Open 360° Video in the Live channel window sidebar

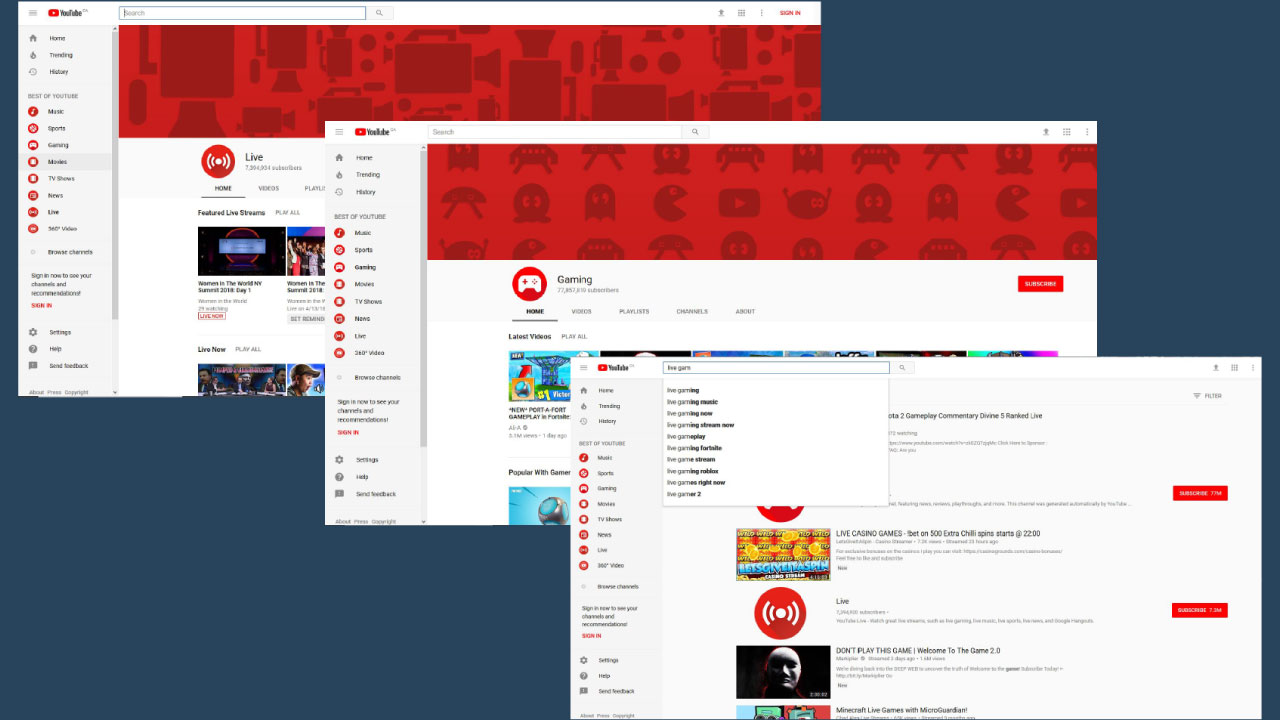point(50,228)
